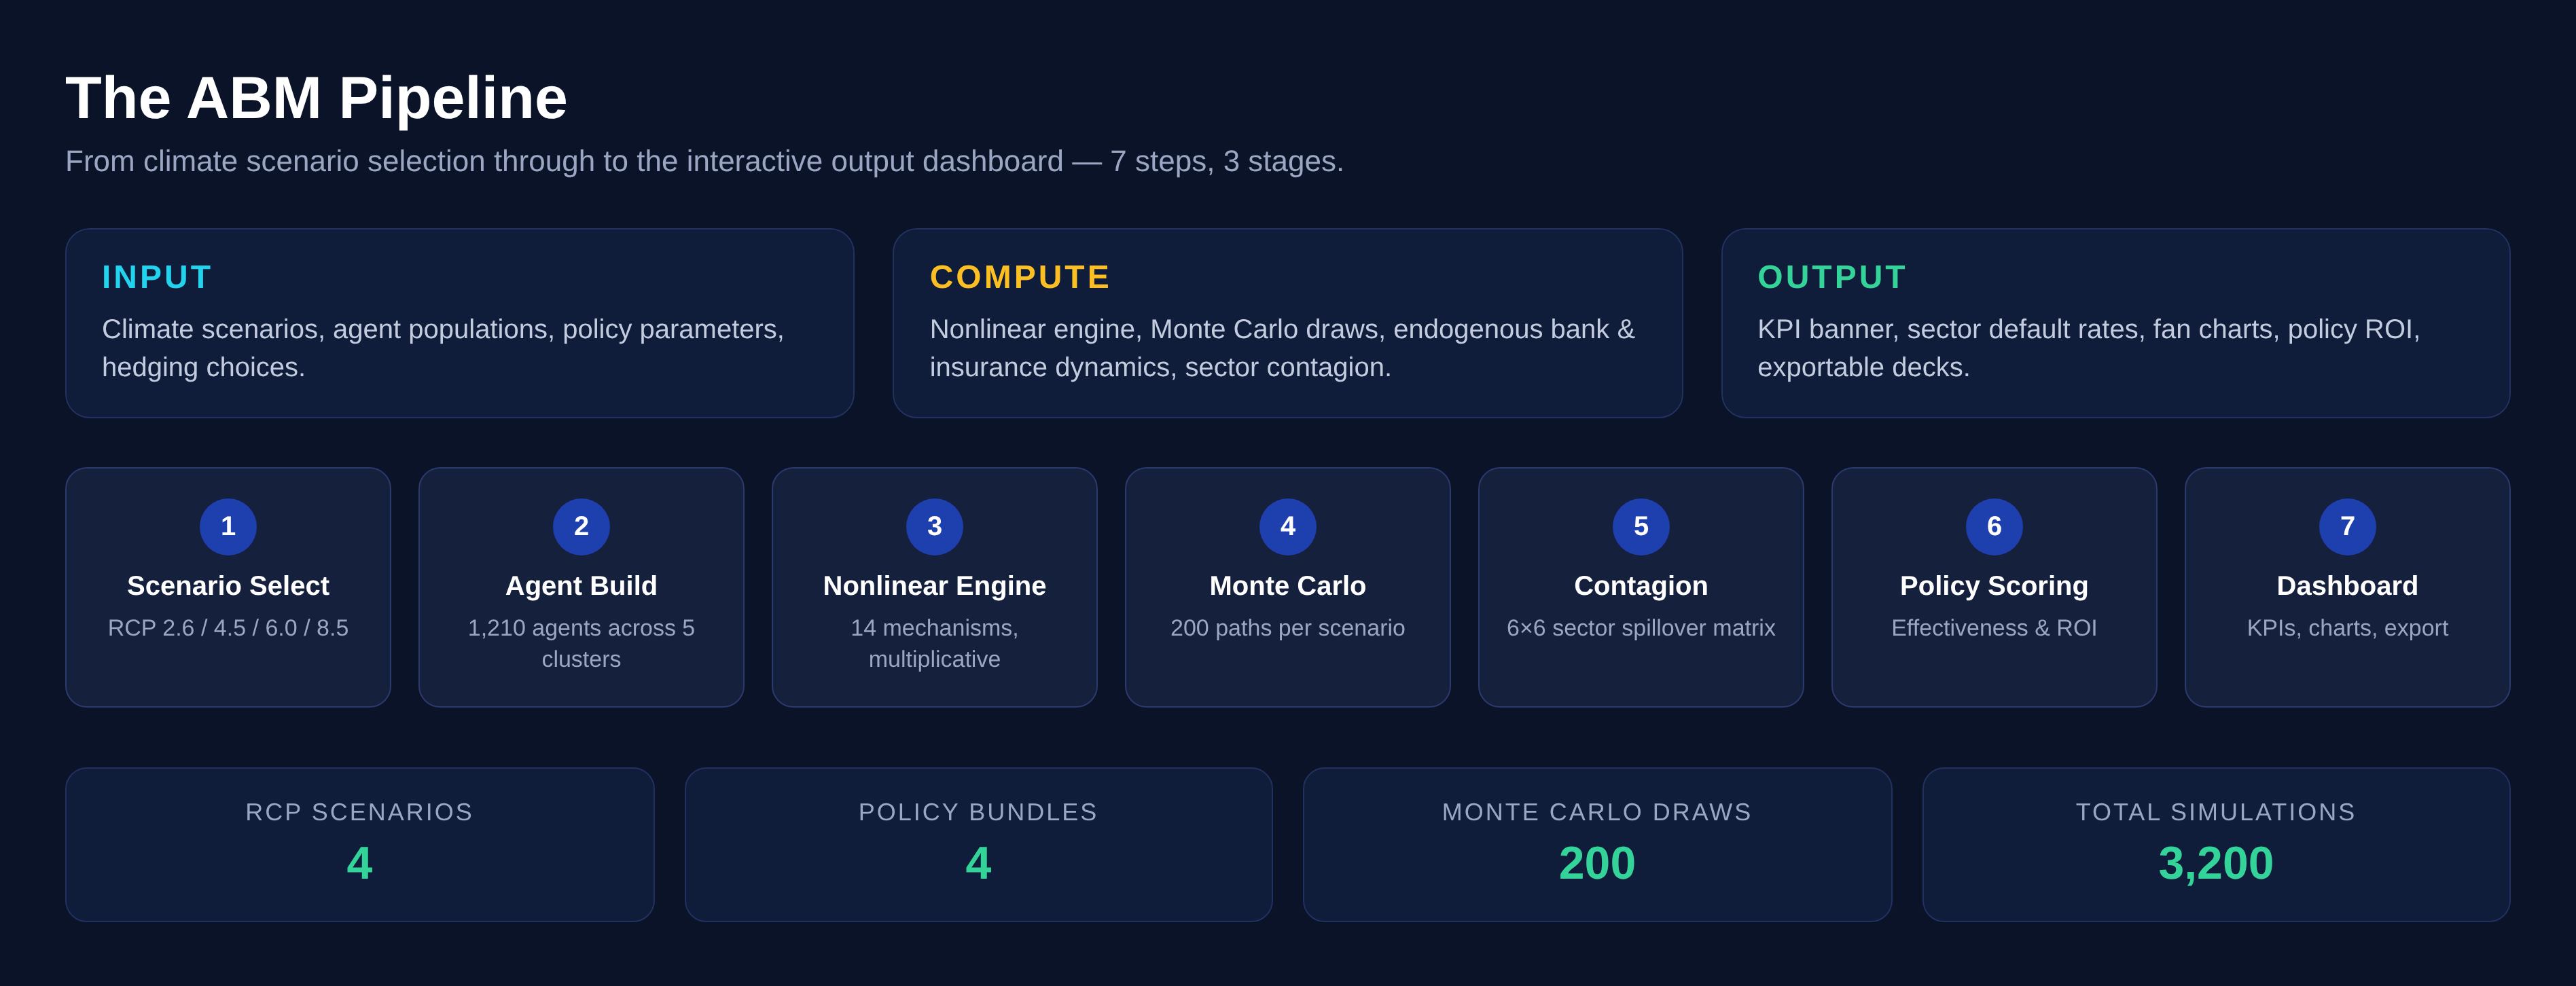
Task: Select the step 7 Dashboard circle
Action: [2346, 526]
